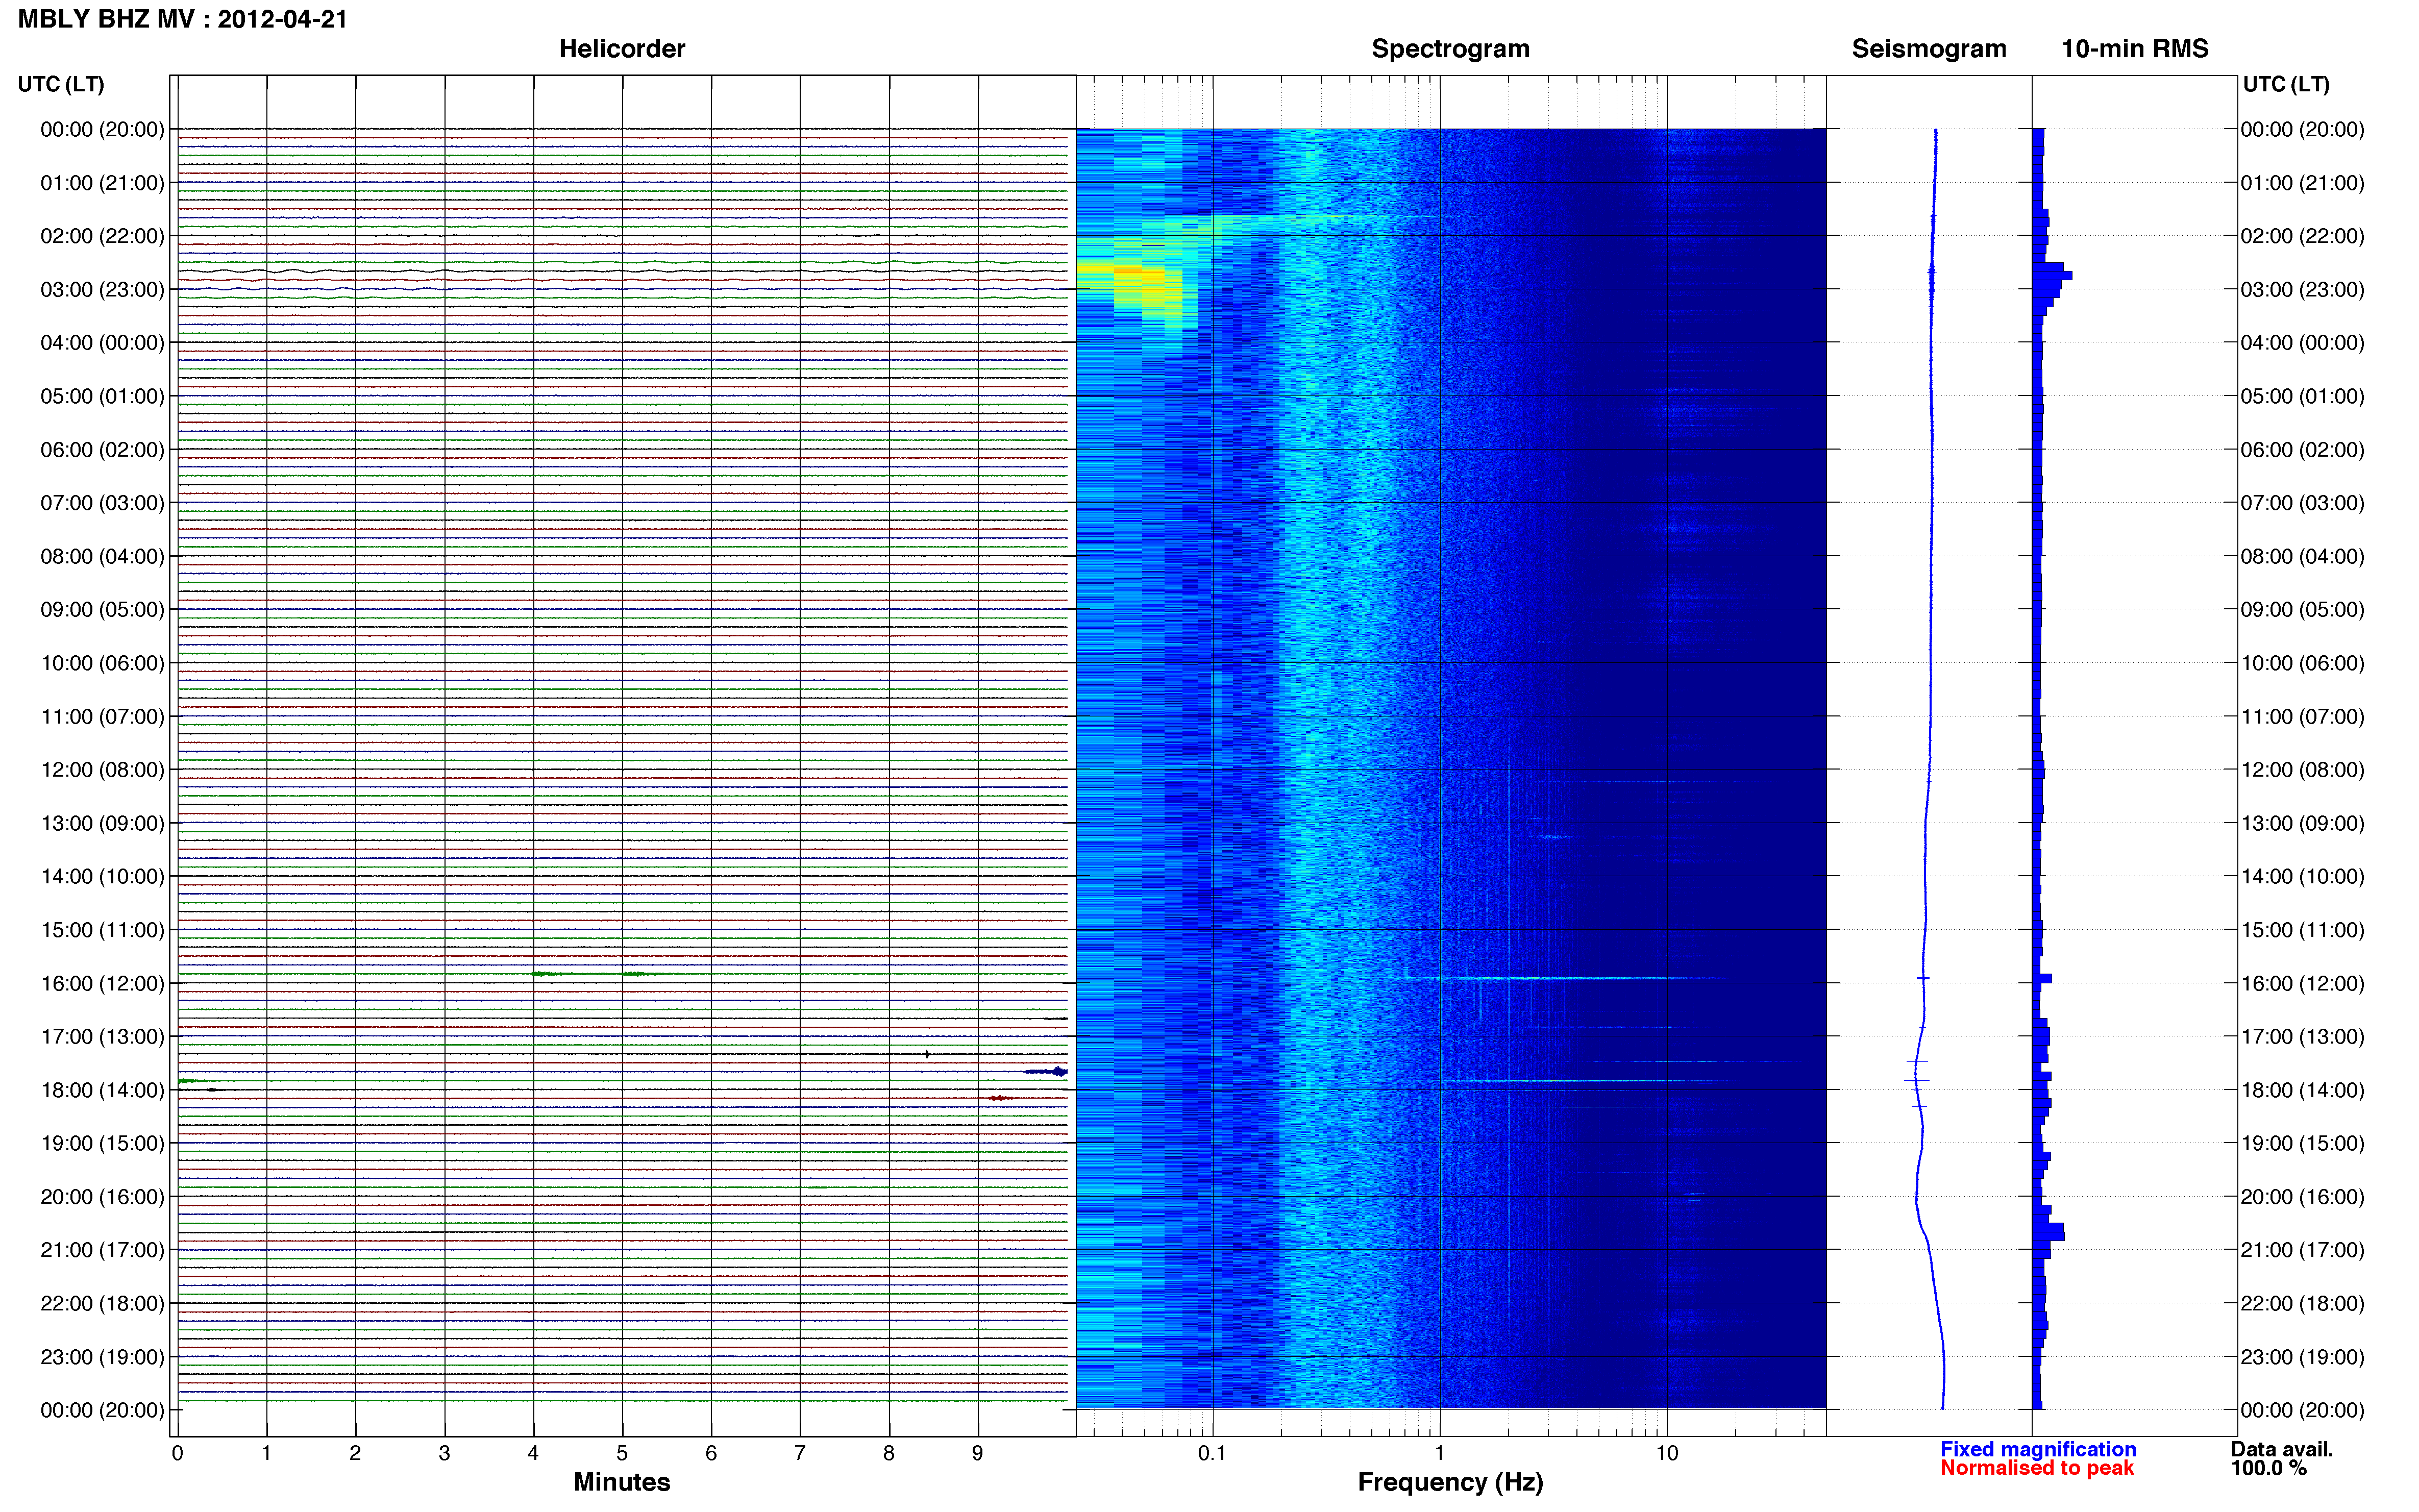Click helicorder time label '04:00 (00:00)'
This screenshot has width=2419, height=1512.
pyautogui.click(x=102, y=343)
